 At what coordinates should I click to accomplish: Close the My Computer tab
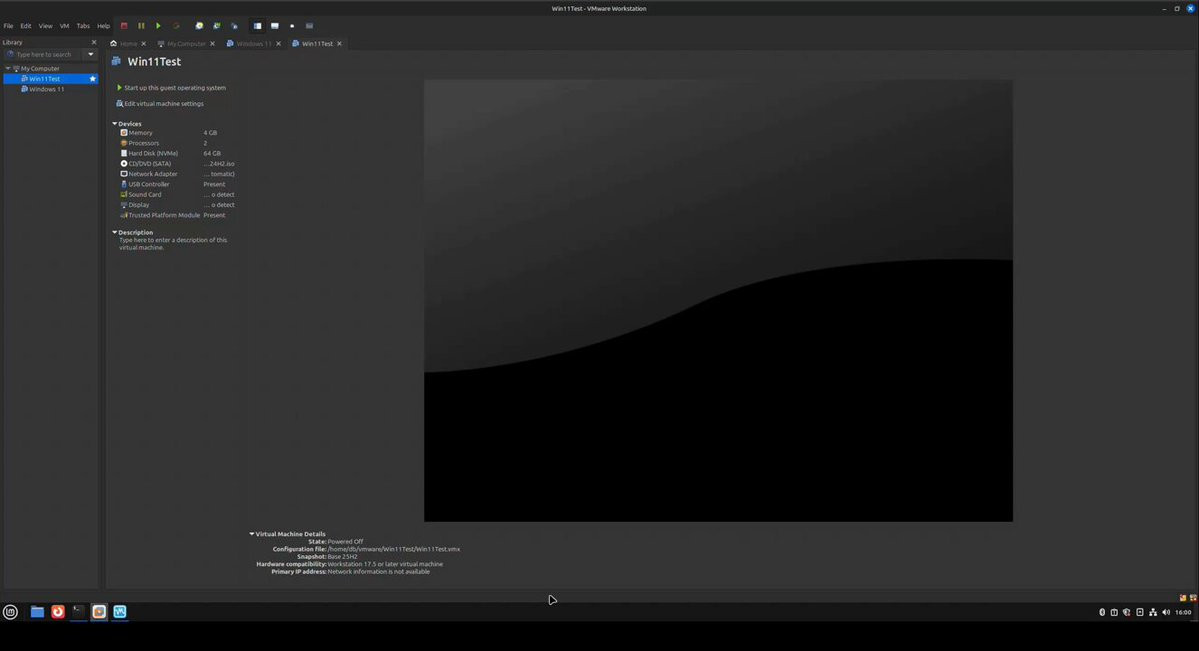(x=213, y=44)
